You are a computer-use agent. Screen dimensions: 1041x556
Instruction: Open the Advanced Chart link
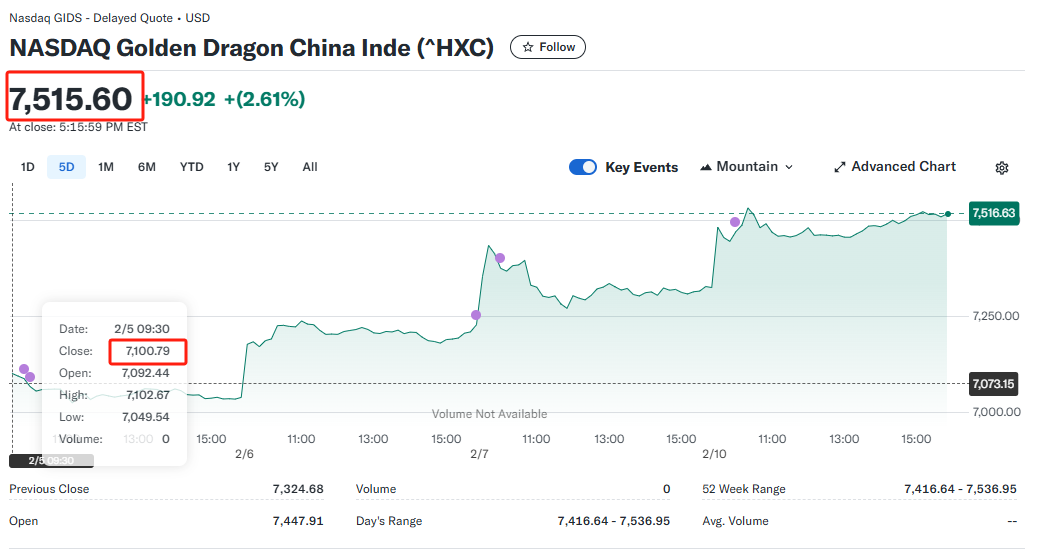pos(894,167)
